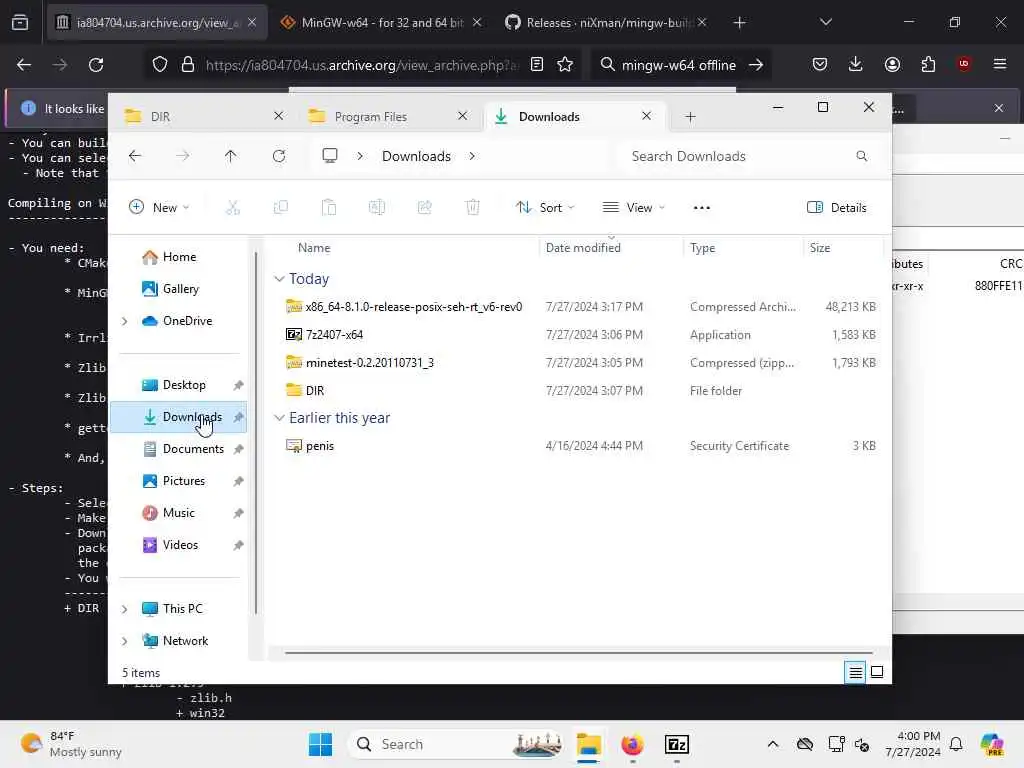Click the Paste icon in Explorer toolbar
This screenshot has width=1024, height=768.
(328, 208)
